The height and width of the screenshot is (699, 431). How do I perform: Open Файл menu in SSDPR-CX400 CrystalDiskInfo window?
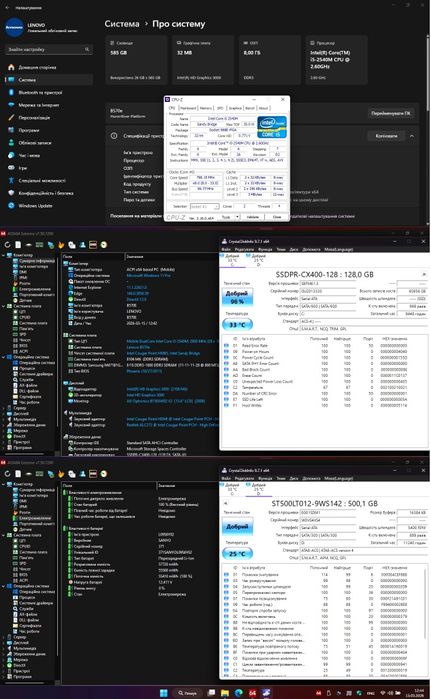pyautogui.click(x=226, y=250)
